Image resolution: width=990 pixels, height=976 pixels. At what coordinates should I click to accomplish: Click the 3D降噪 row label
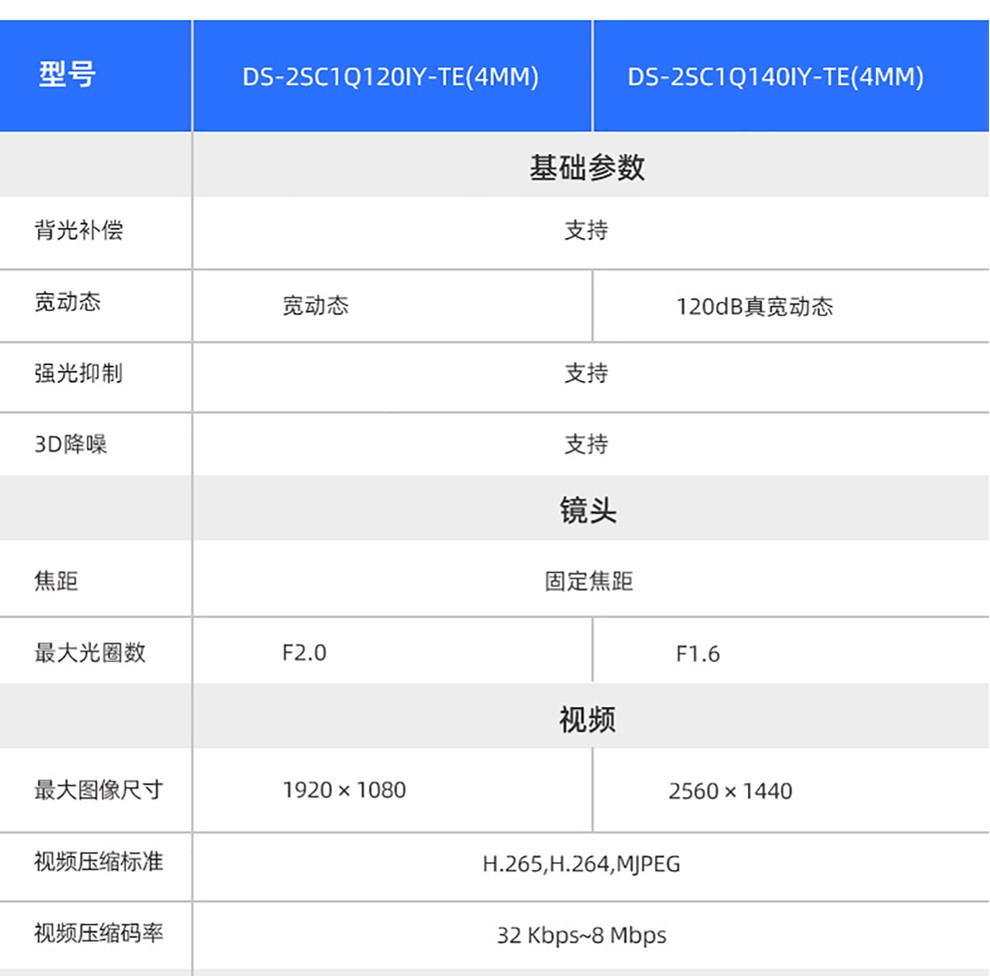click(71, 444)
